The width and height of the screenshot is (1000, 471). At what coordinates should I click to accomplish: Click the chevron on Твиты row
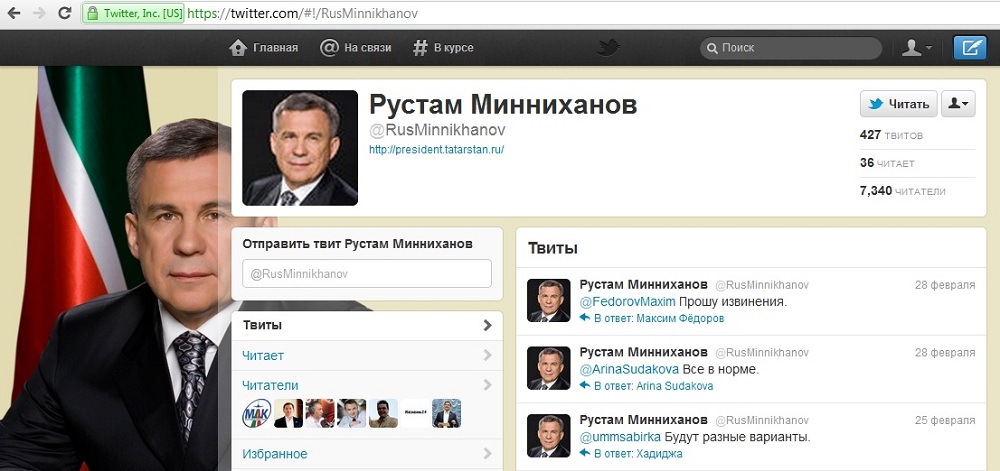click(x=488, y=325)
